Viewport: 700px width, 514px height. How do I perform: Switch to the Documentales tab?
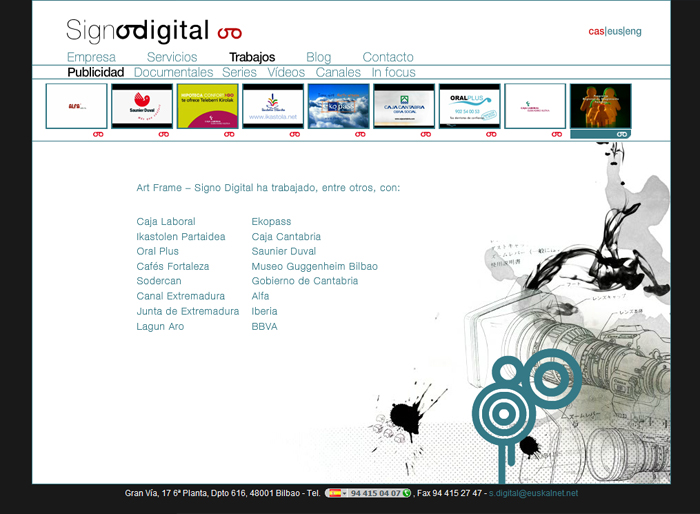pyautogui.click(x=174, y=72)
